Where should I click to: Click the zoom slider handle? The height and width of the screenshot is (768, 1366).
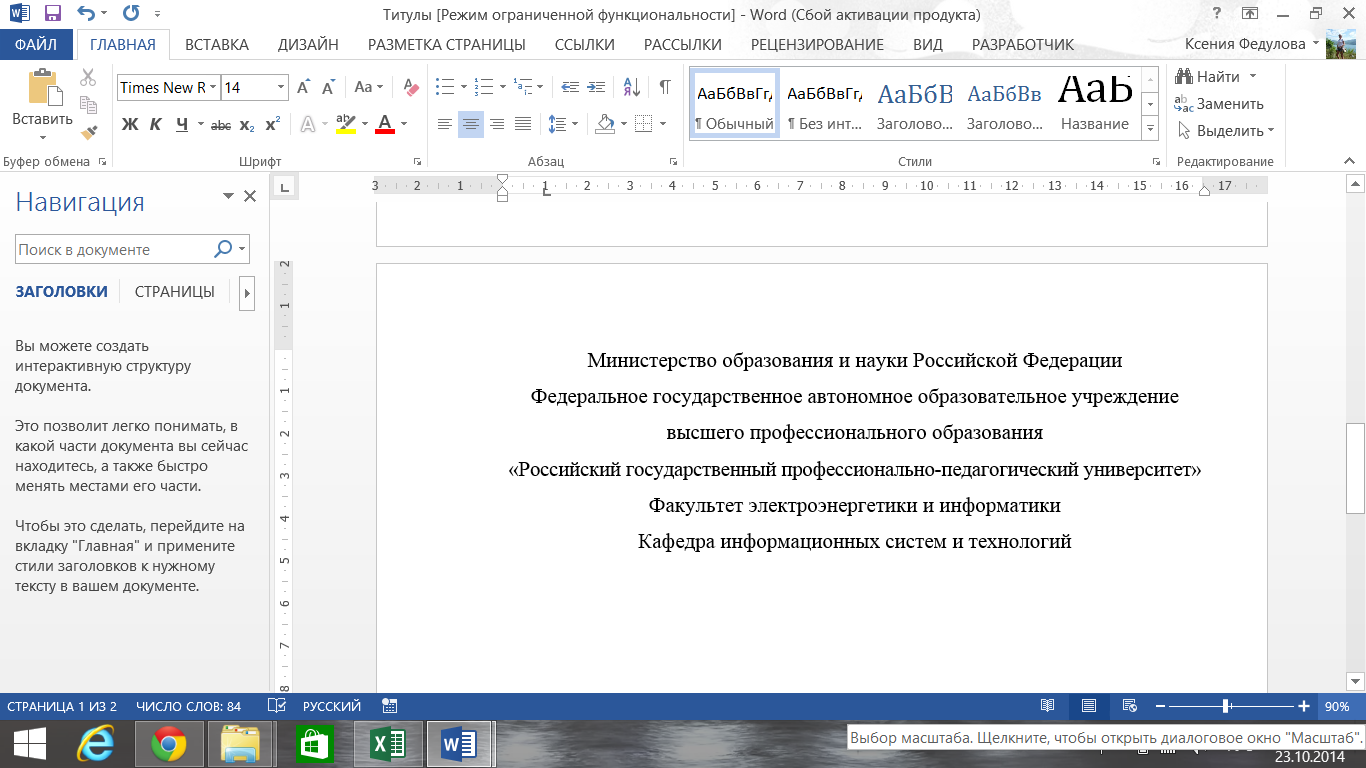click(x=1226, y=706)
